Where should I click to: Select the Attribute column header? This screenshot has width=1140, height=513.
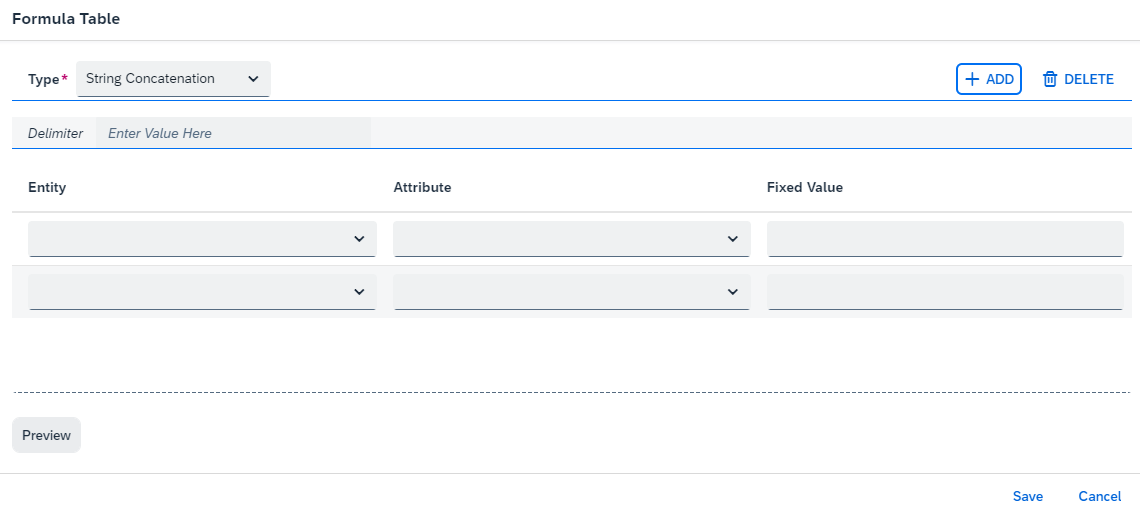tap(422, 187)
